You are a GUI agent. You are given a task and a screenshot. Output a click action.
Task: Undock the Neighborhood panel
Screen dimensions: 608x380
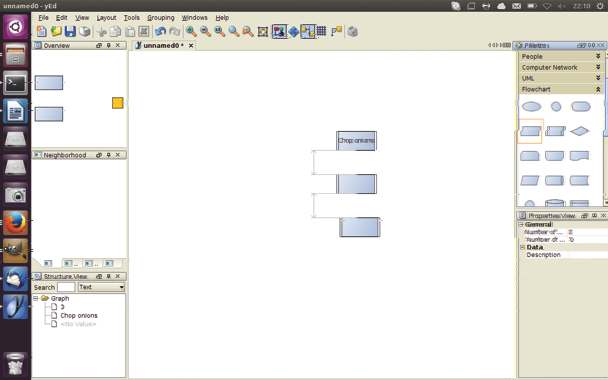click(99, 155)
